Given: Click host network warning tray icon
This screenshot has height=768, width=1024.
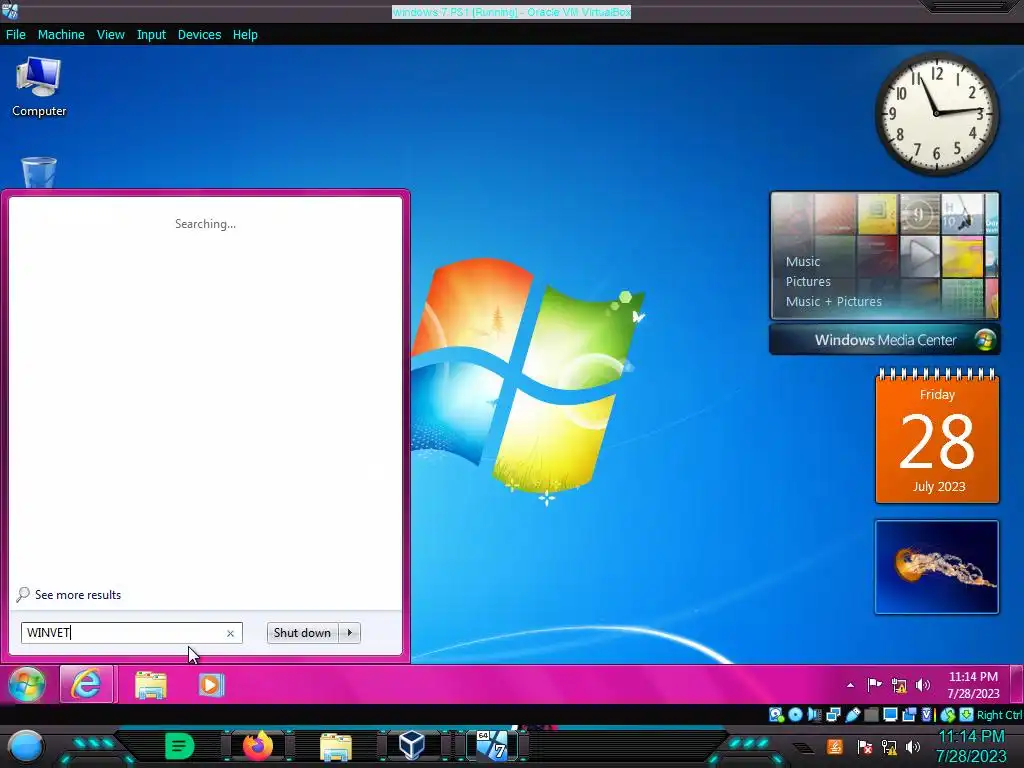Looking at the screenshot, I should [889, 747].
